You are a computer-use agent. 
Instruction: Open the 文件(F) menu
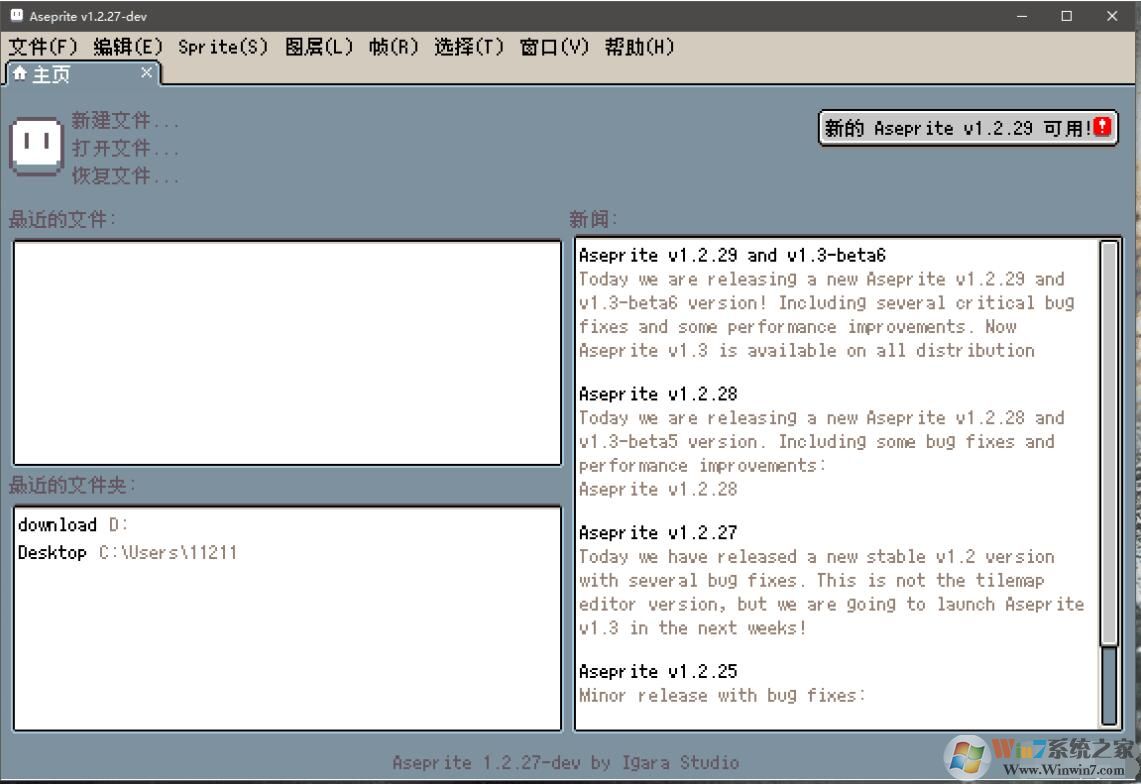[43, 47]
